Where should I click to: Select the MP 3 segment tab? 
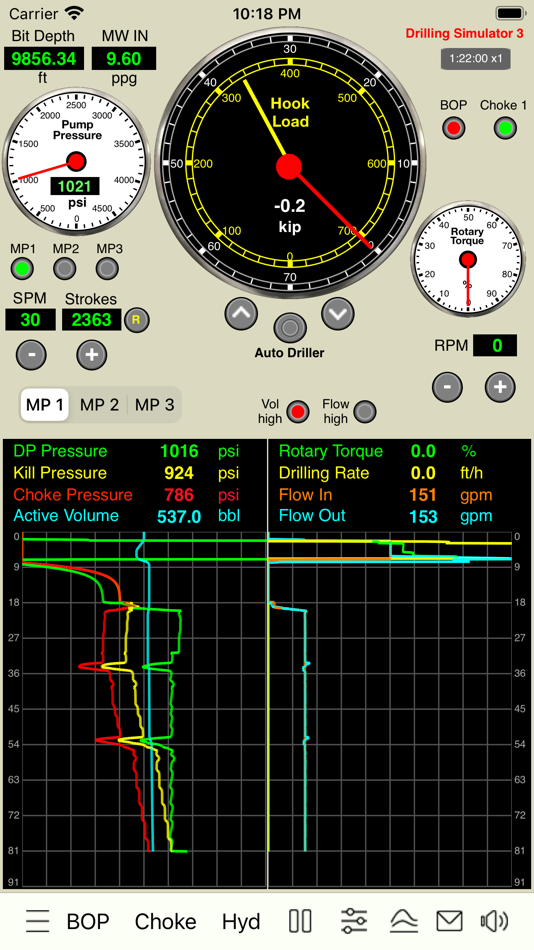click(x=154, y=405)
